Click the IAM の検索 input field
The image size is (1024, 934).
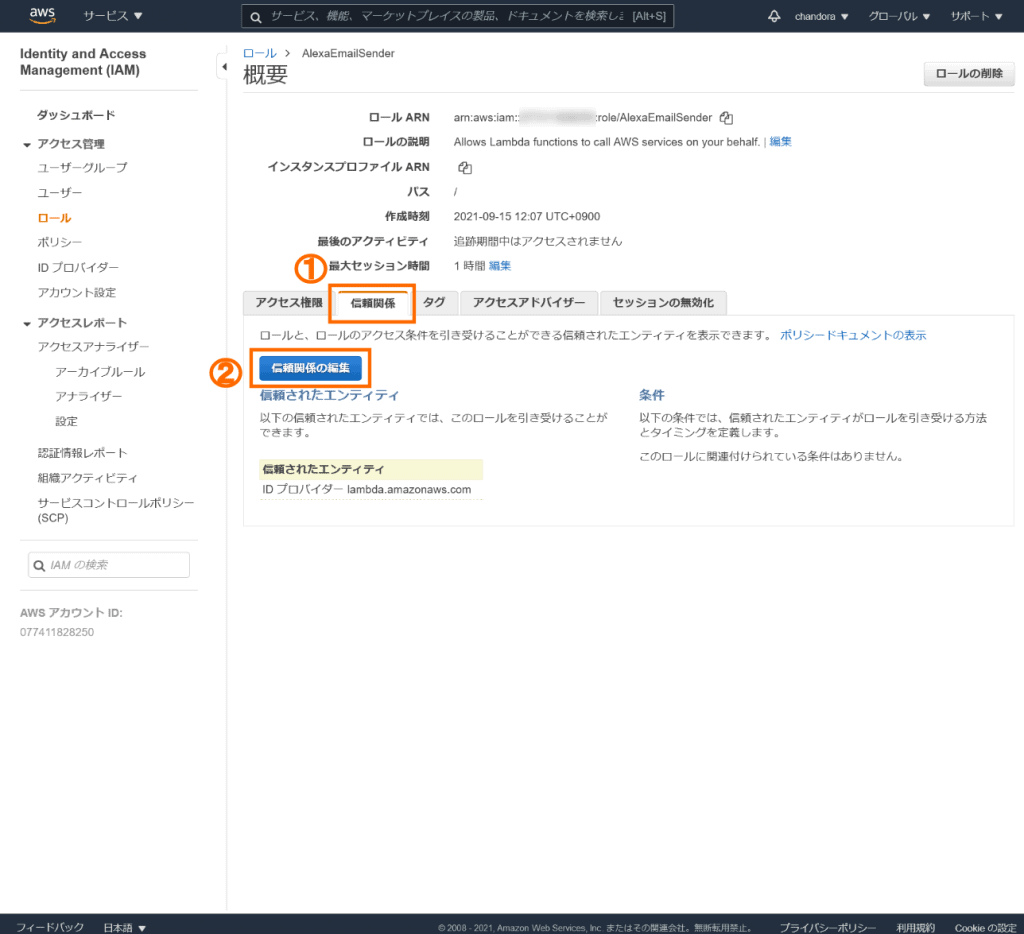[109, 565]
